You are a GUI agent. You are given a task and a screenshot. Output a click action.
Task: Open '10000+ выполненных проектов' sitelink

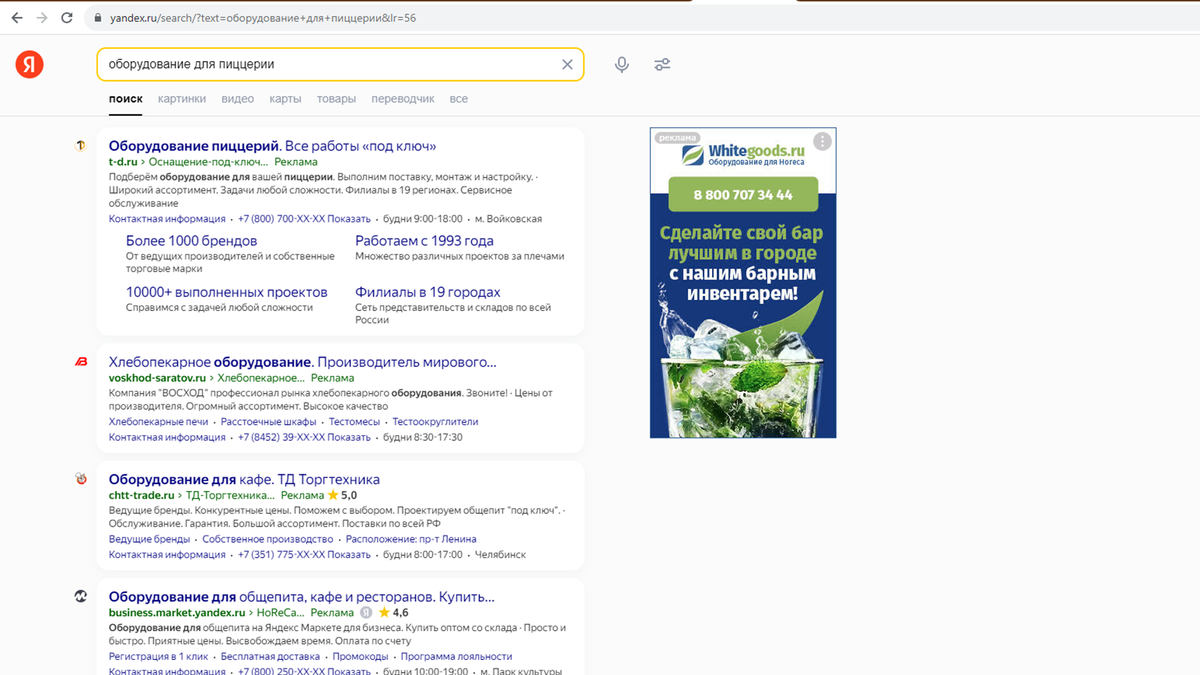point(227,292)
